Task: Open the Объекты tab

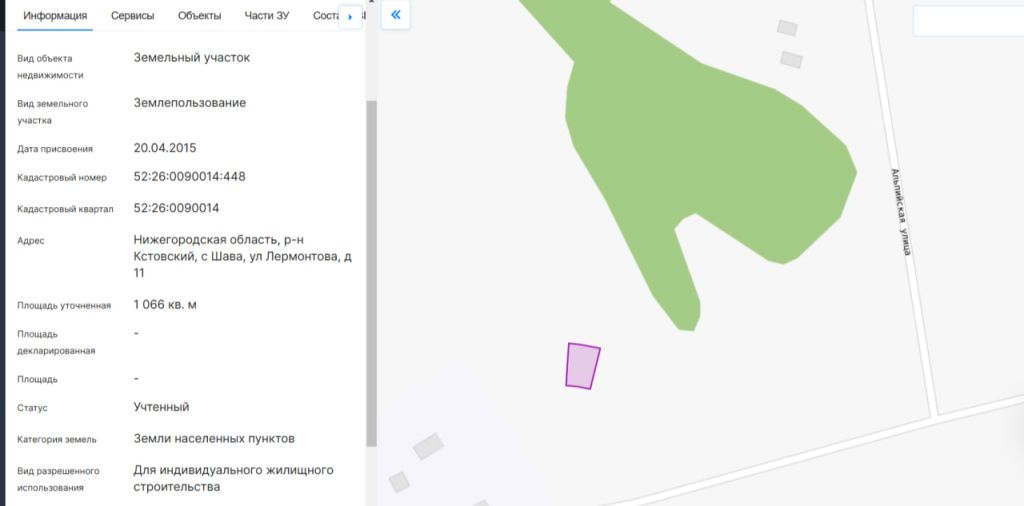Action: click(x=199, y=16)
